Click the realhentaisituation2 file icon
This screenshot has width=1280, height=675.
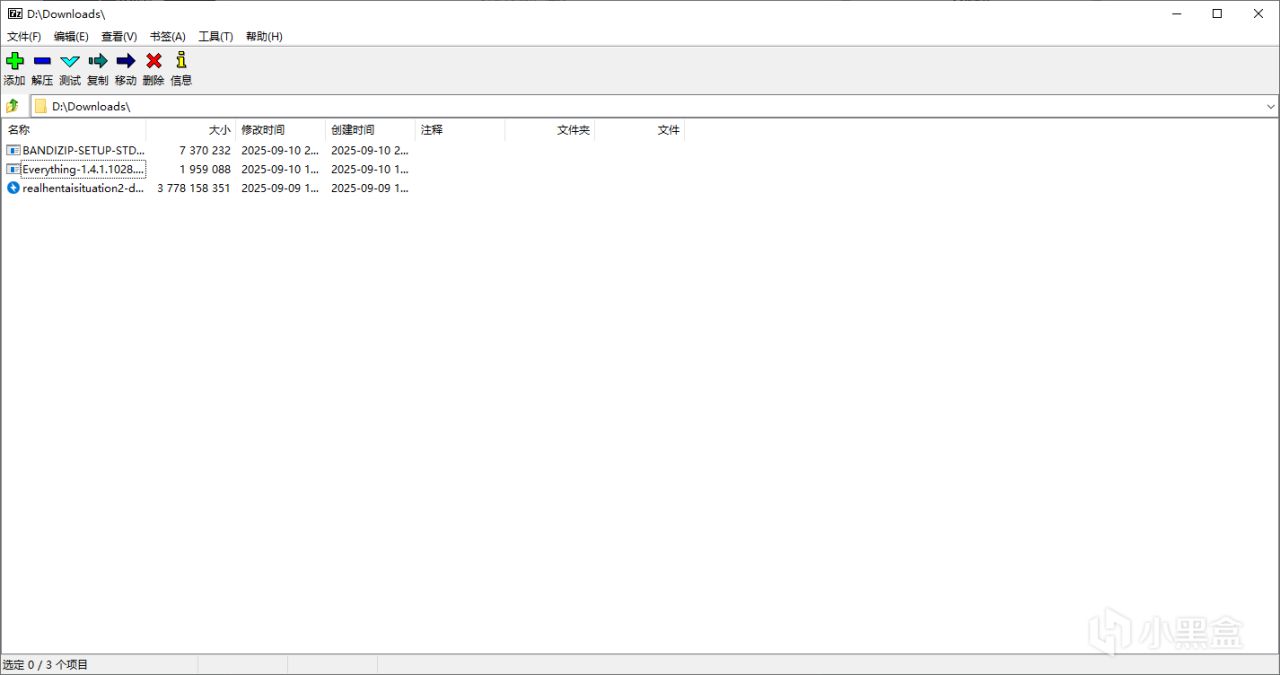(x=13, y=188)
